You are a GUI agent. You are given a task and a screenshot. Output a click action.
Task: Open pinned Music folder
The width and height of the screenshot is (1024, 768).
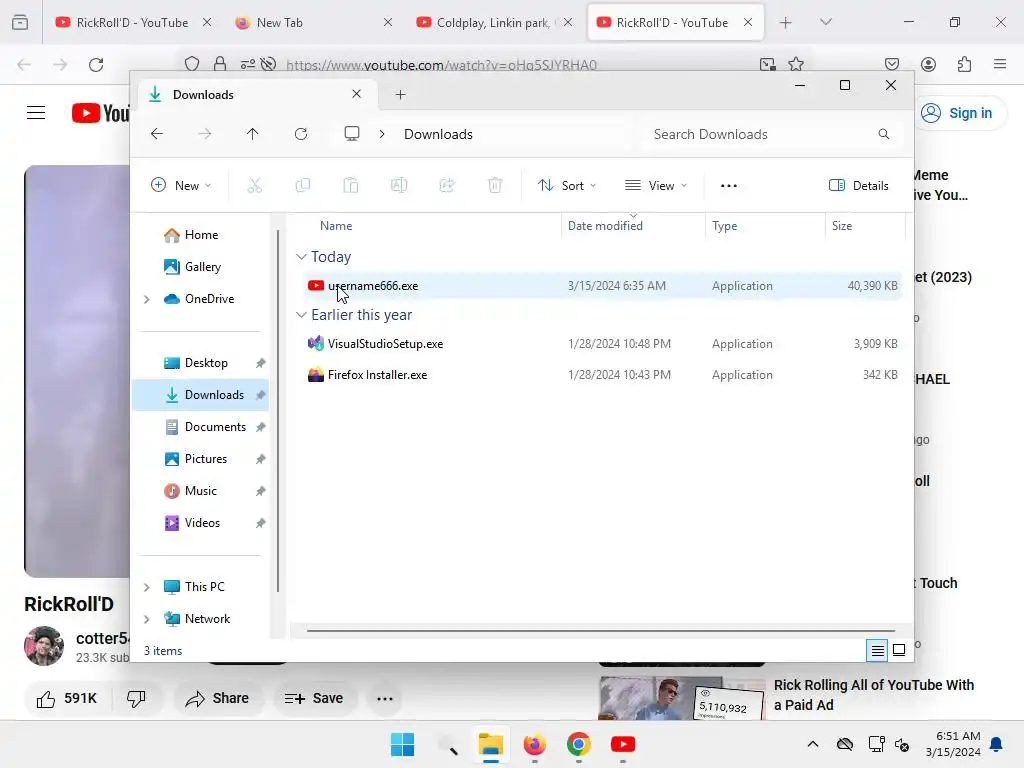(x=200, y=491)
